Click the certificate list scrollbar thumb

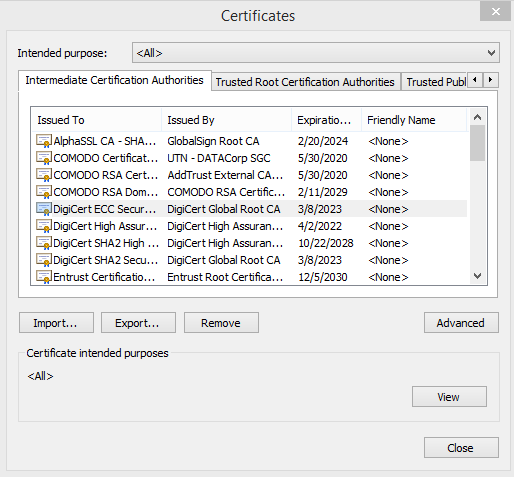477,143
